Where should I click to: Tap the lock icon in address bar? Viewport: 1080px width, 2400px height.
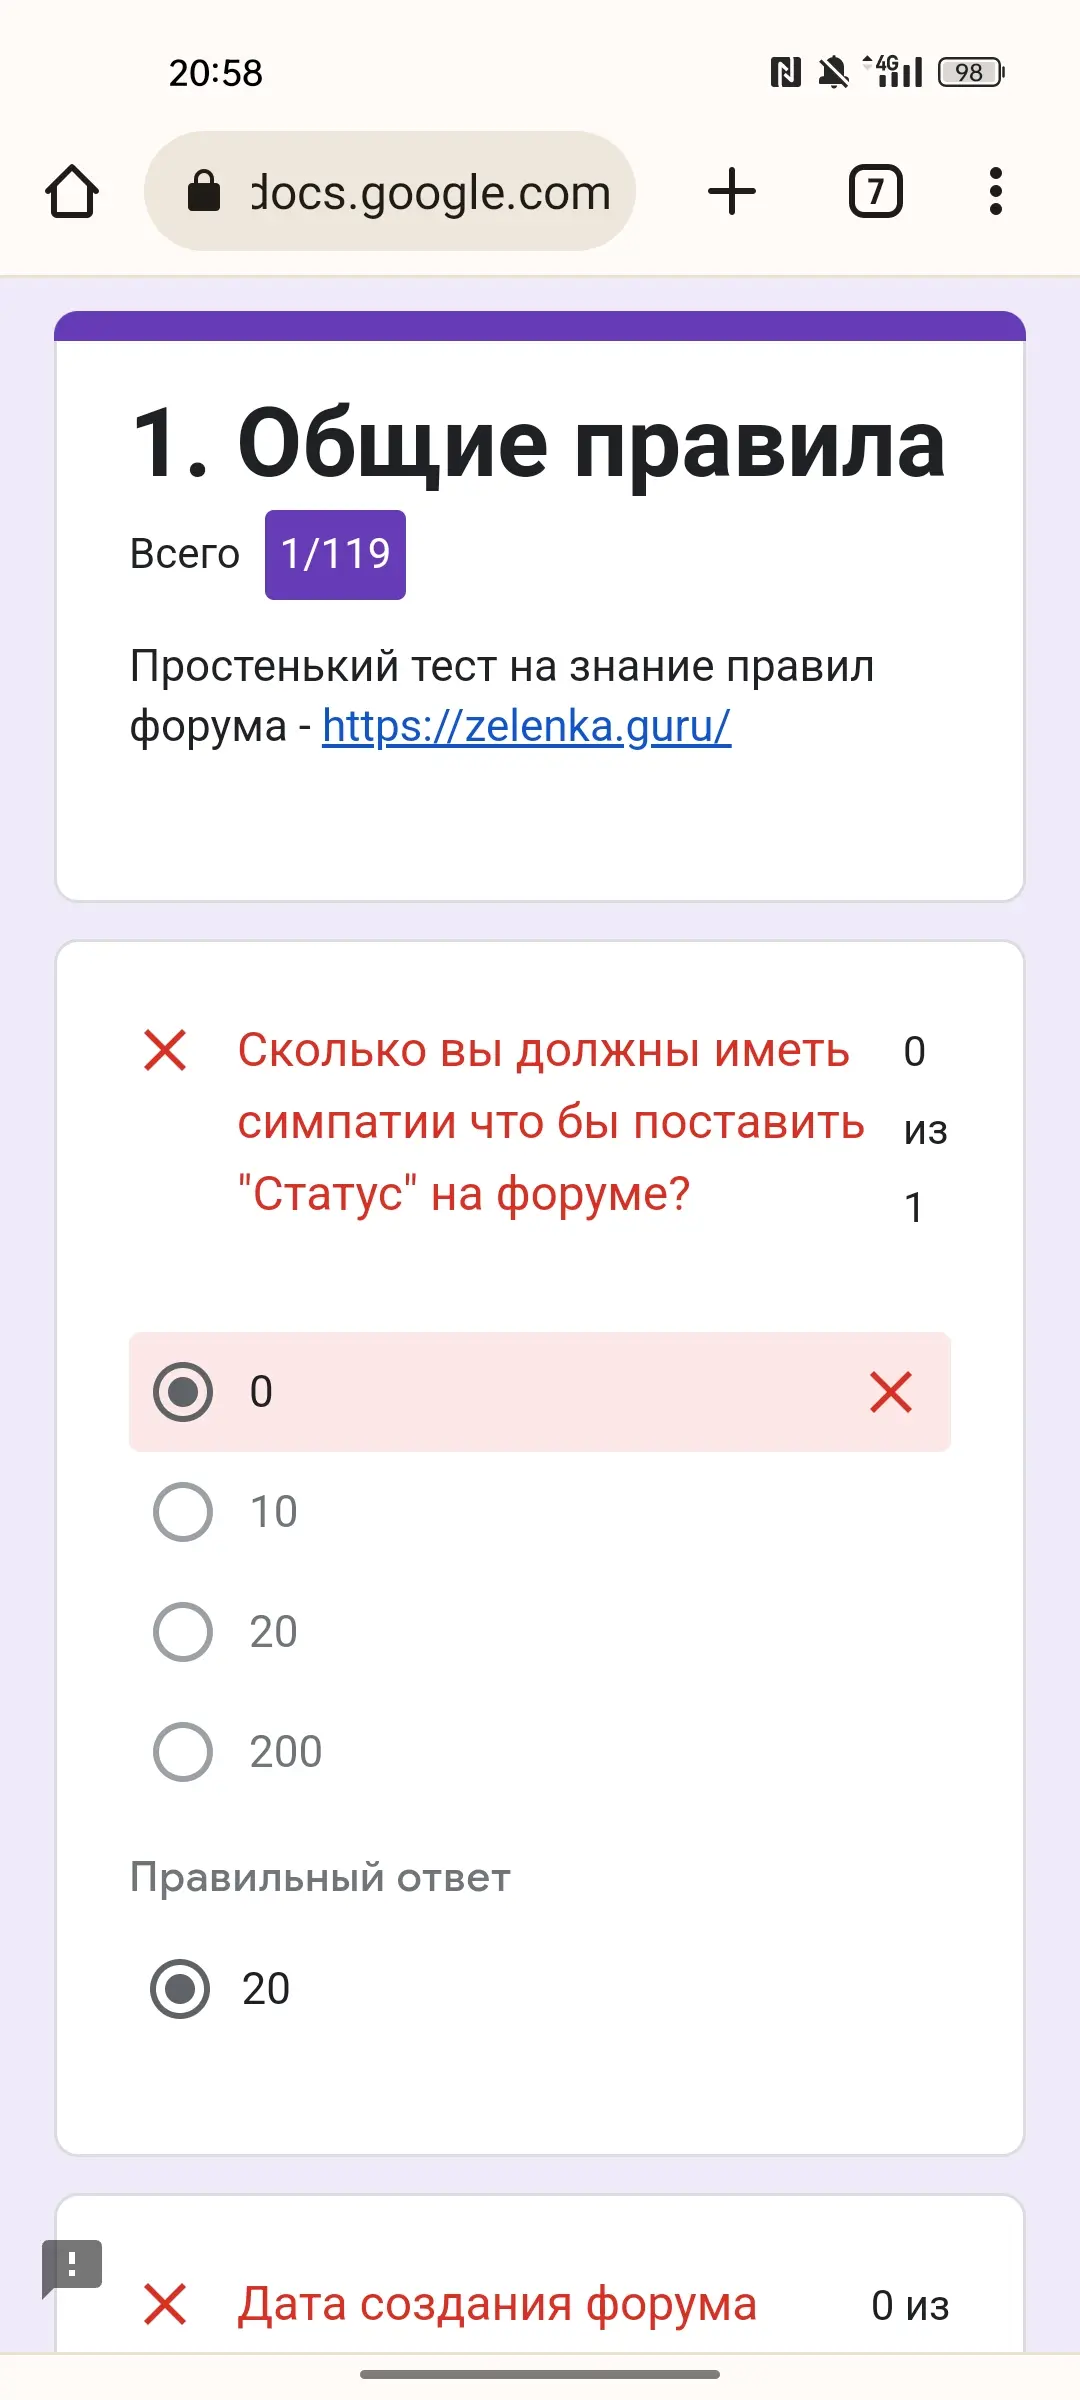tap(204, 191)
